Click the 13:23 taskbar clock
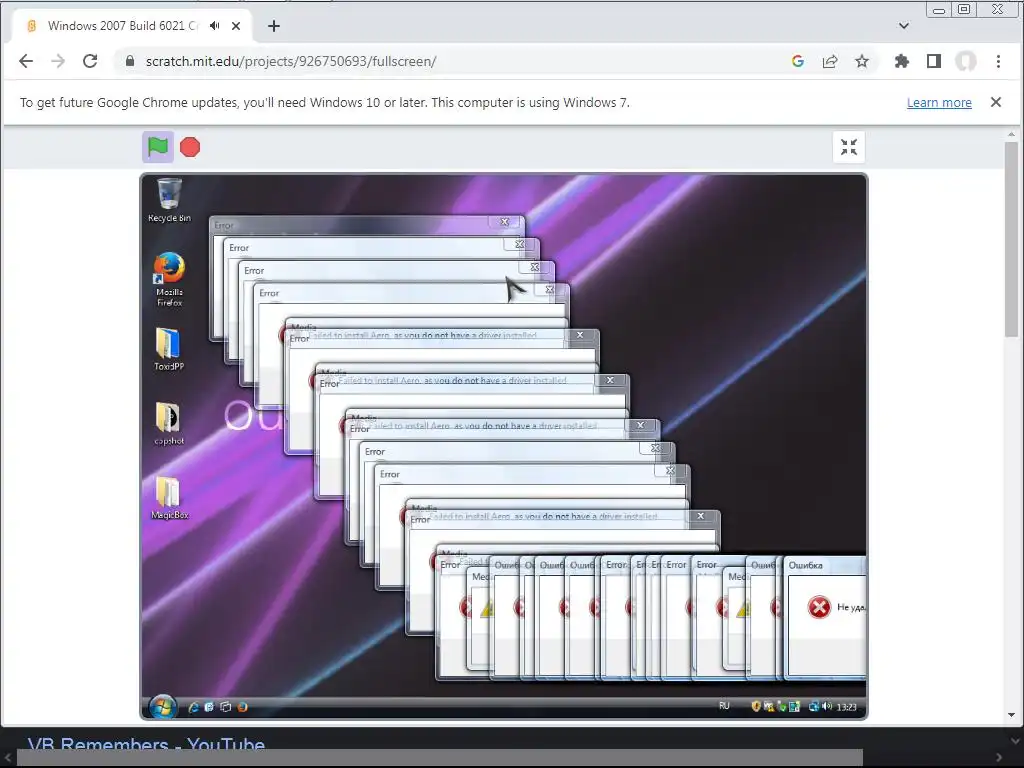 point(846,707)
